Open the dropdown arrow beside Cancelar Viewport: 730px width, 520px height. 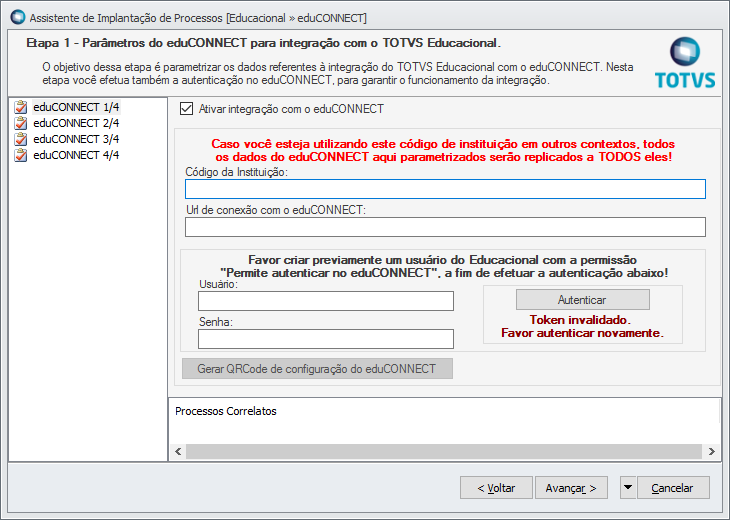click(x=627, y=488)
